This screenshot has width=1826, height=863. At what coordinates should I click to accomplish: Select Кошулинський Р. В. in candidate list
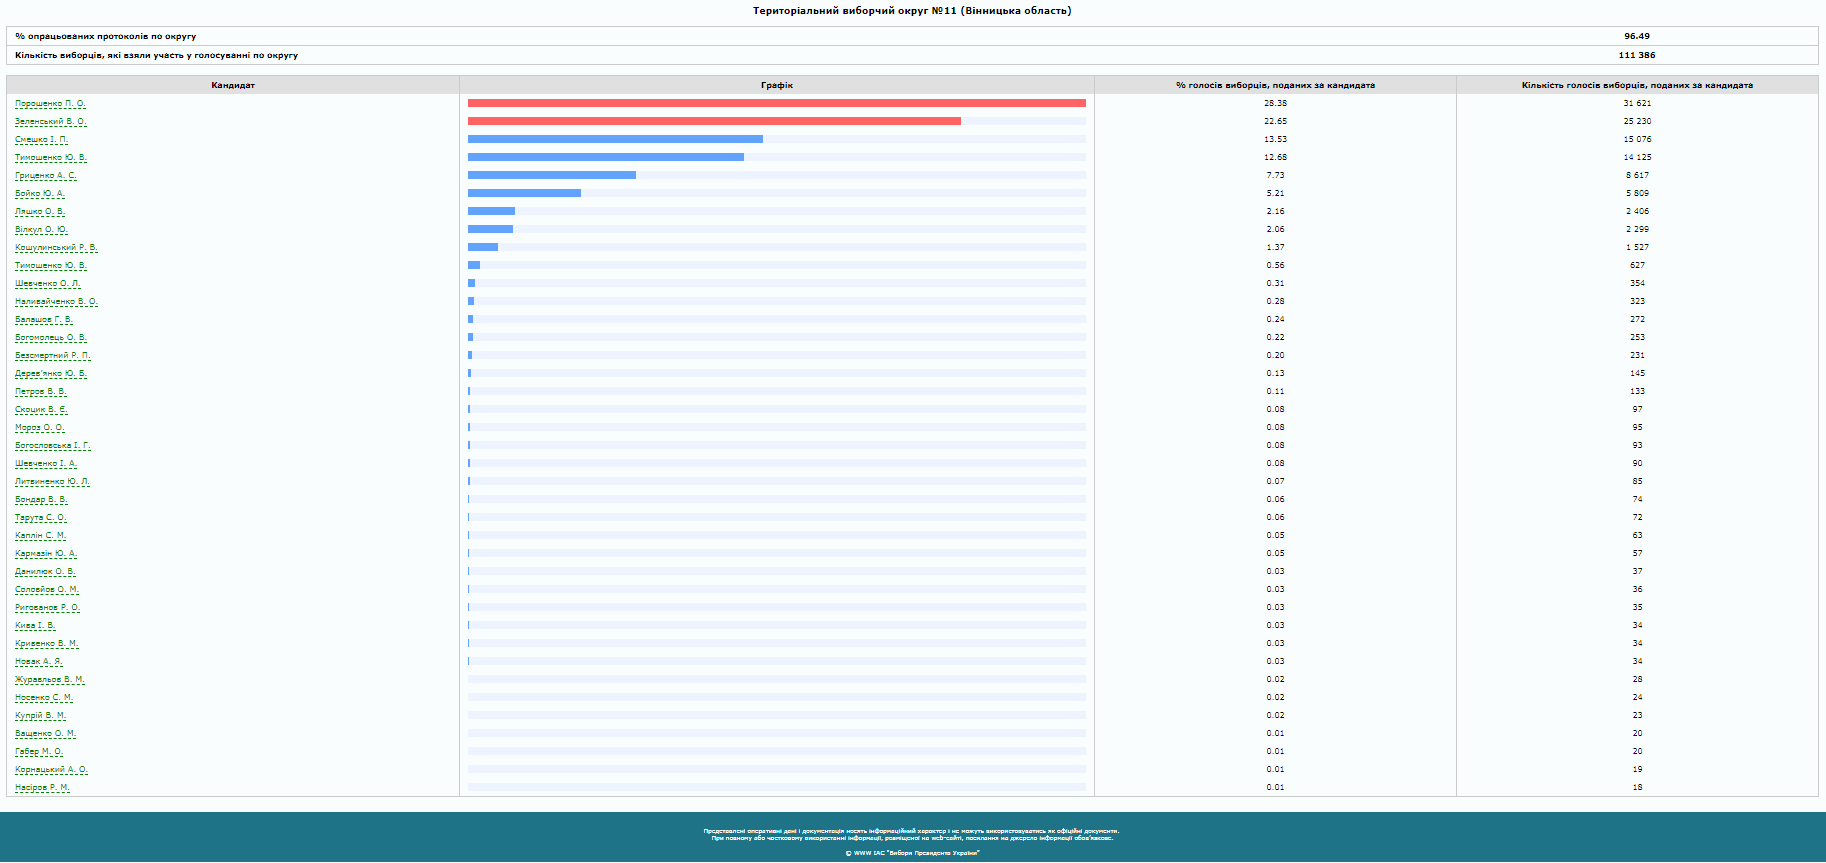[56, 248]
